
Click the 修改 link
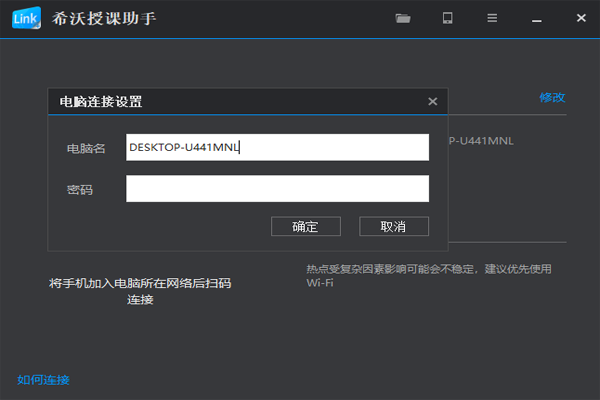[552, 97]
